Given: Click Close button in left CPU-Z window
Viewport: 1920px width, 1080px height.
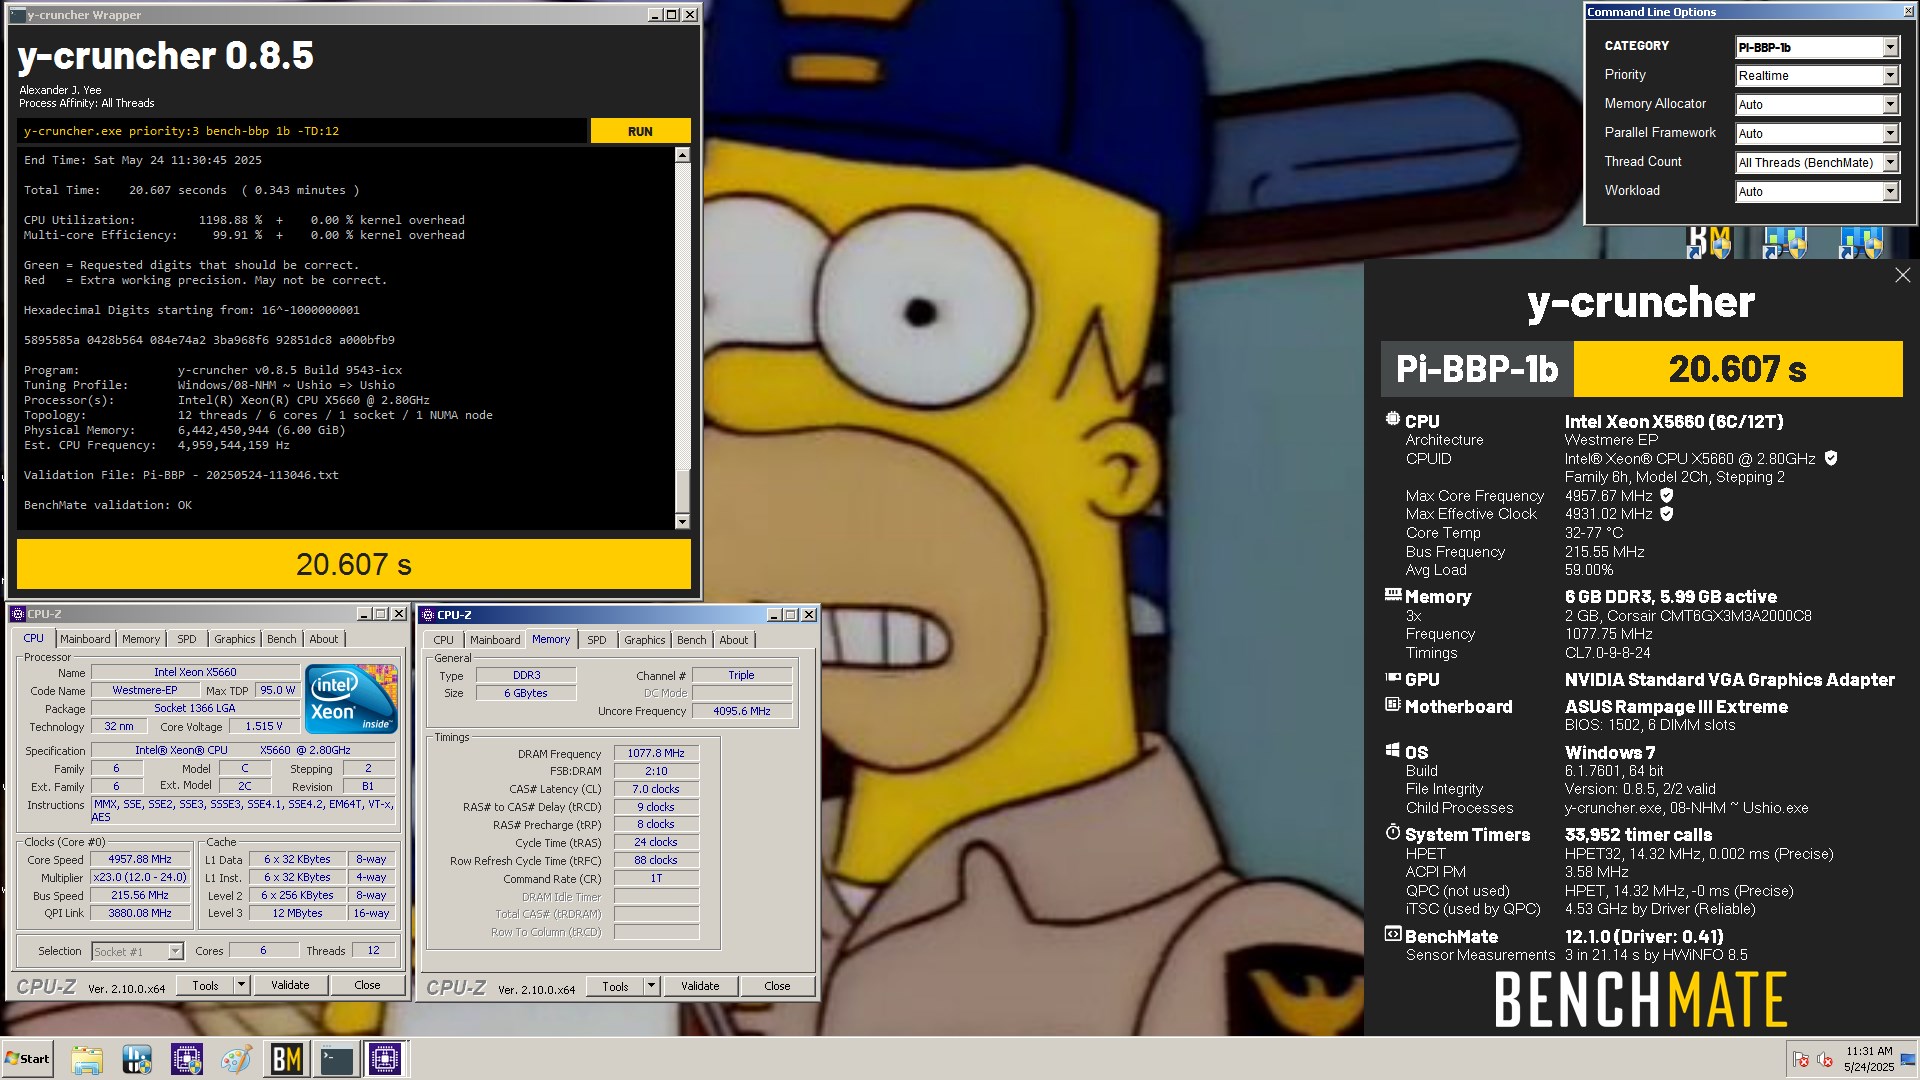Looking at the screenshot, I should (367, 986).
